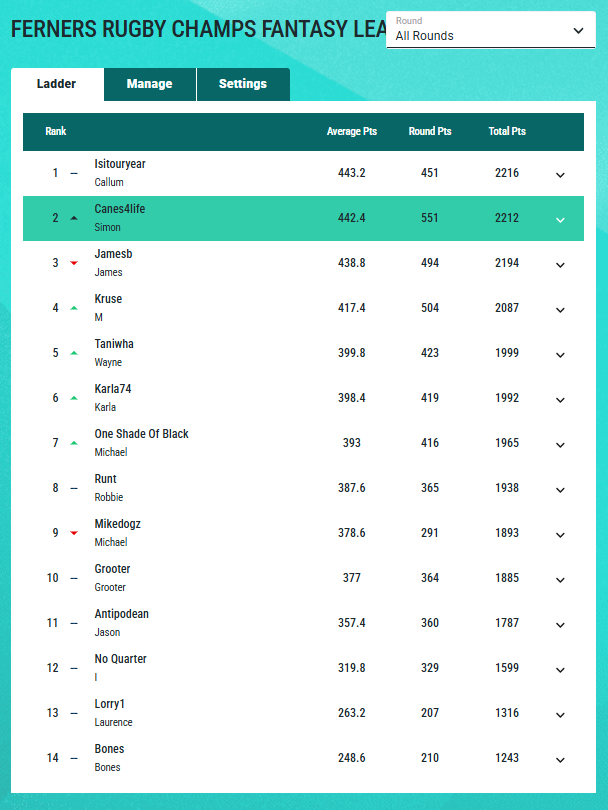Open the Settings tab
Viewport: 608px width, 810px height.
pos(243,84)
